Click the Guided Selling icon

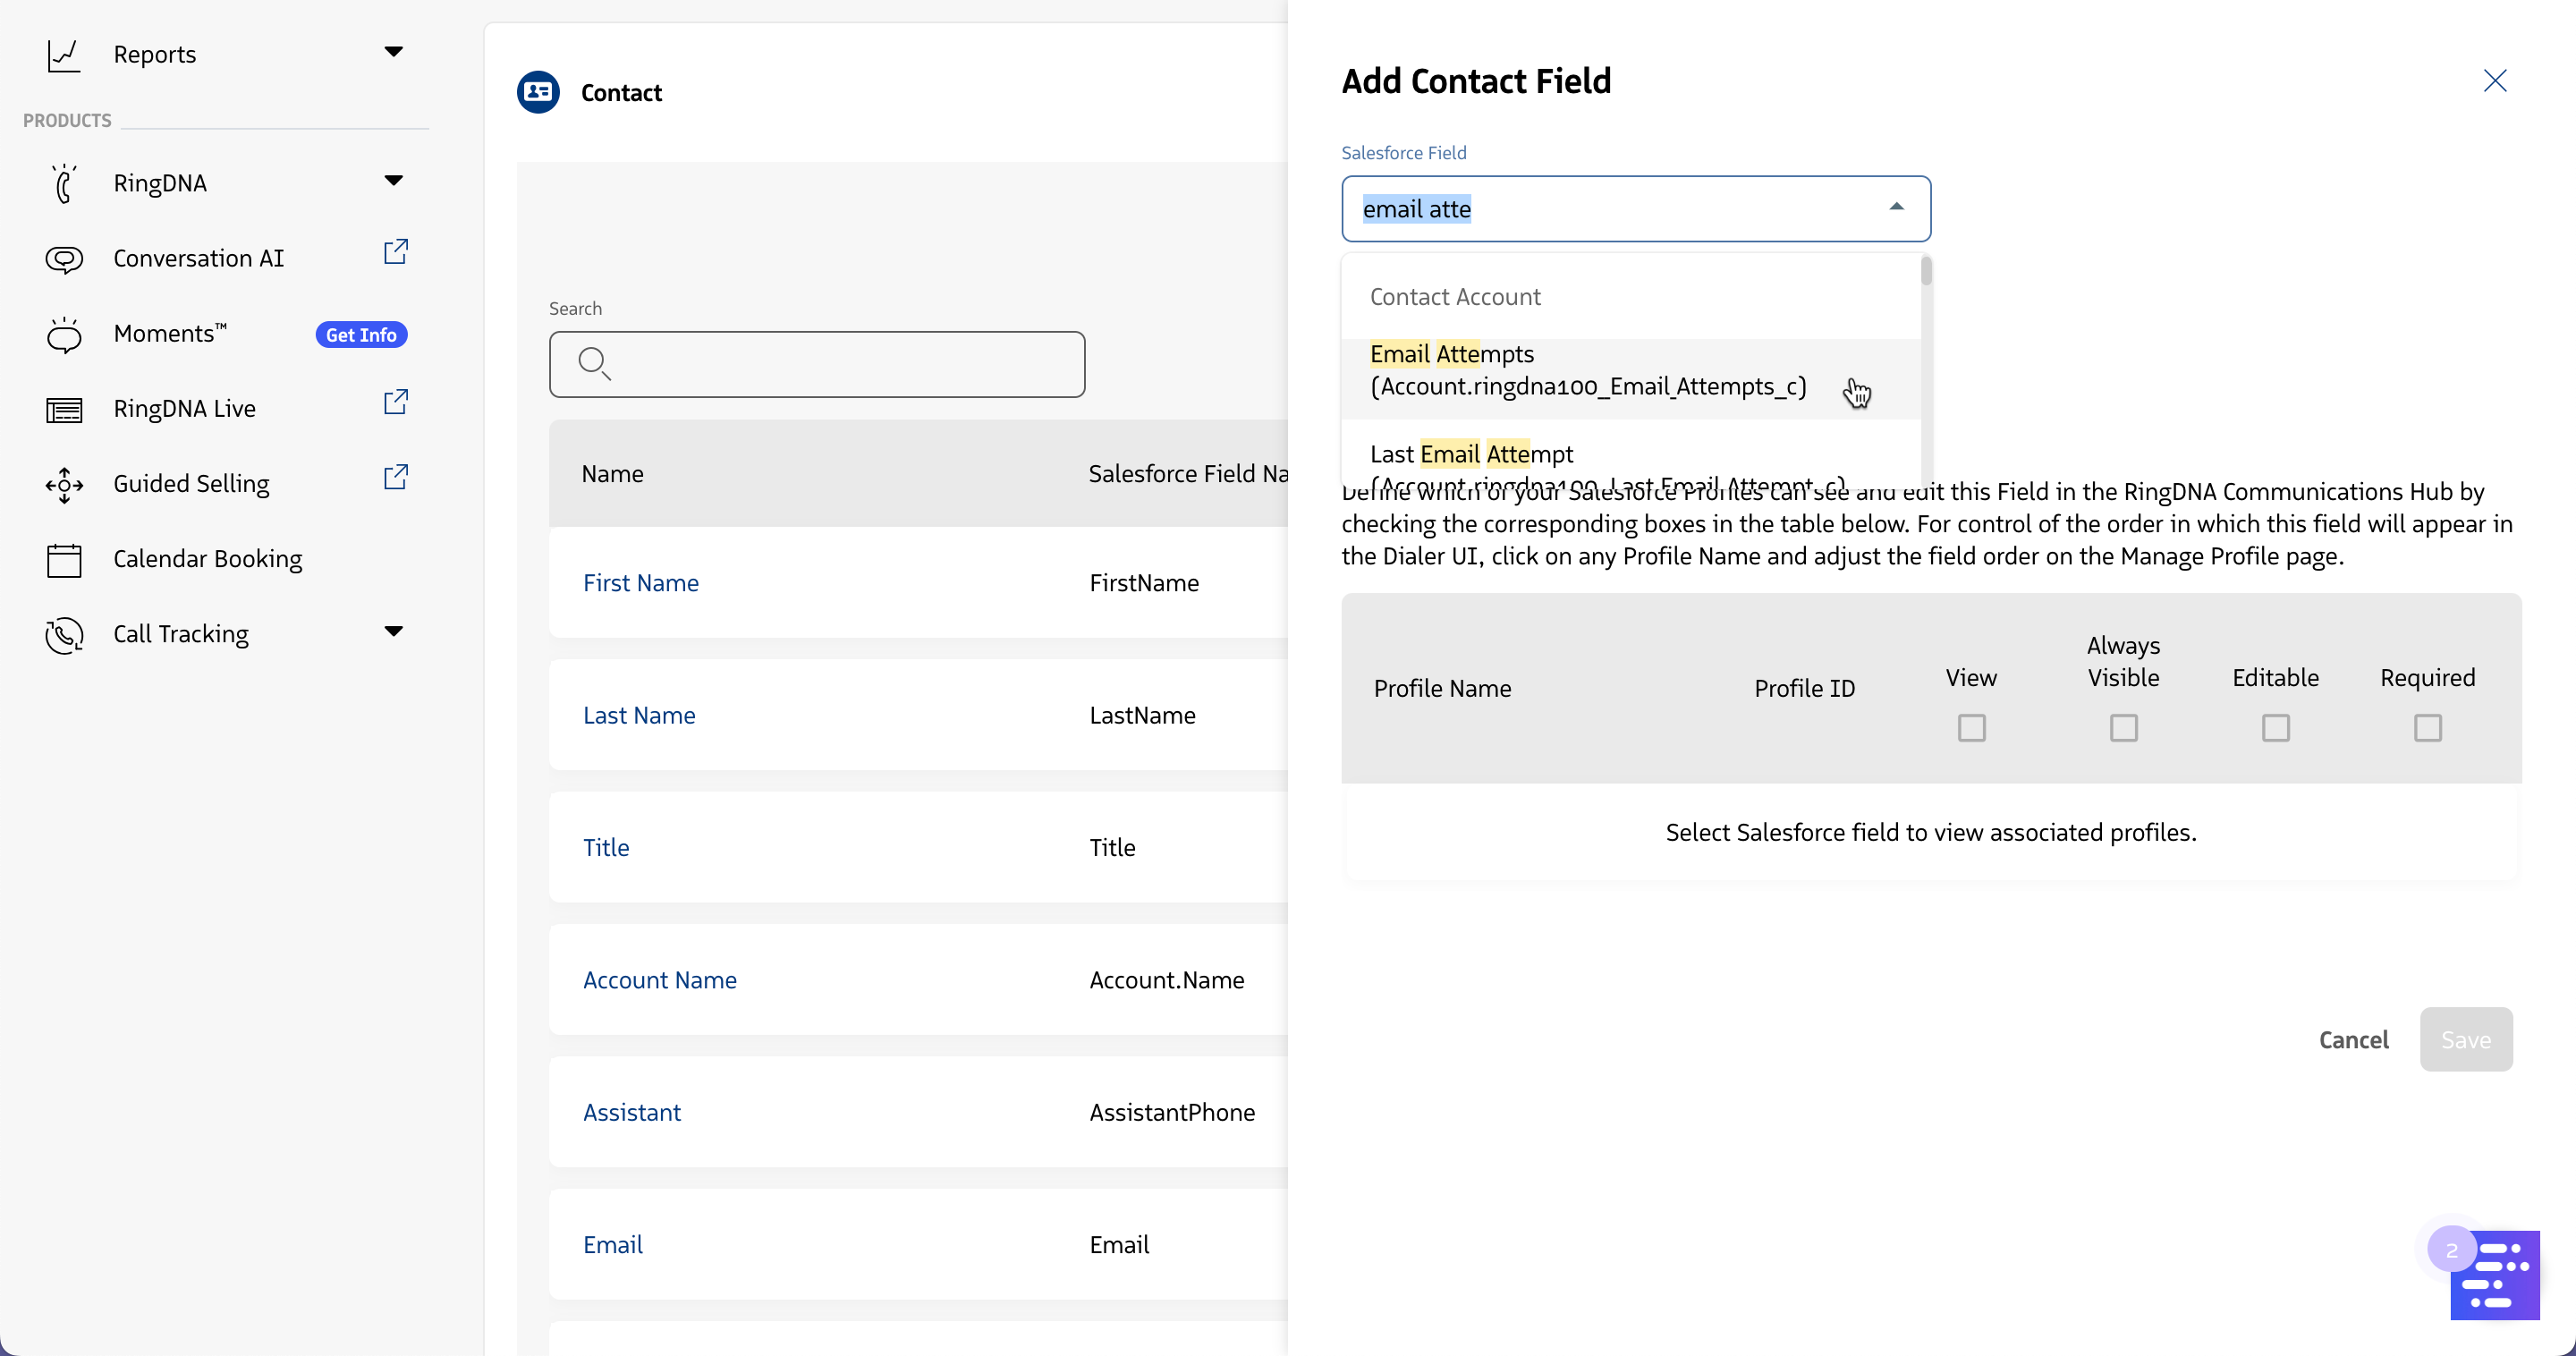pyautogui.click(x=64, y=485)
